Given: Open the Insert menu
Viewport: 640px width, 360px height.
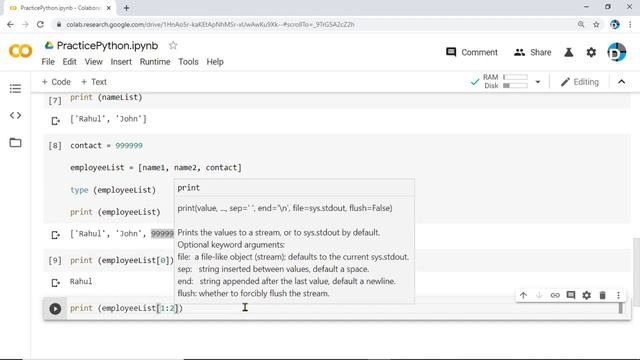Looking at the screenshot, I should 121,62.
